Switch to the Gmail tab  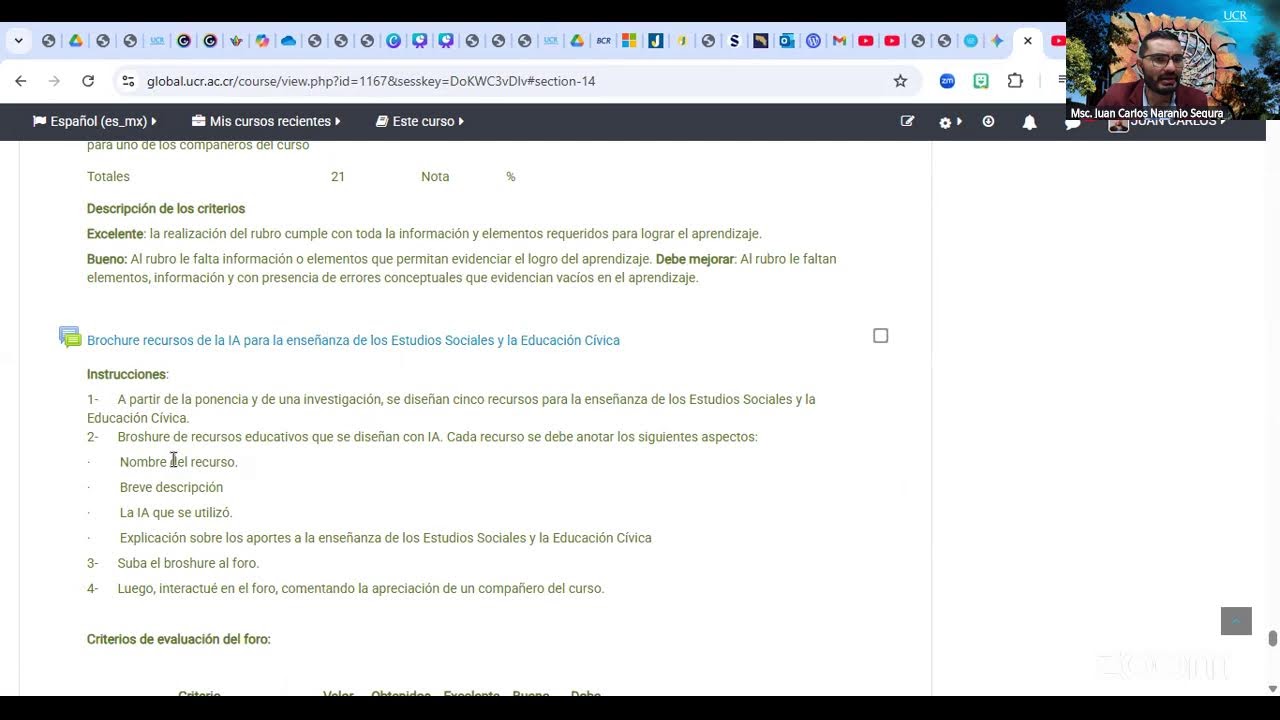tap(839, 41)
